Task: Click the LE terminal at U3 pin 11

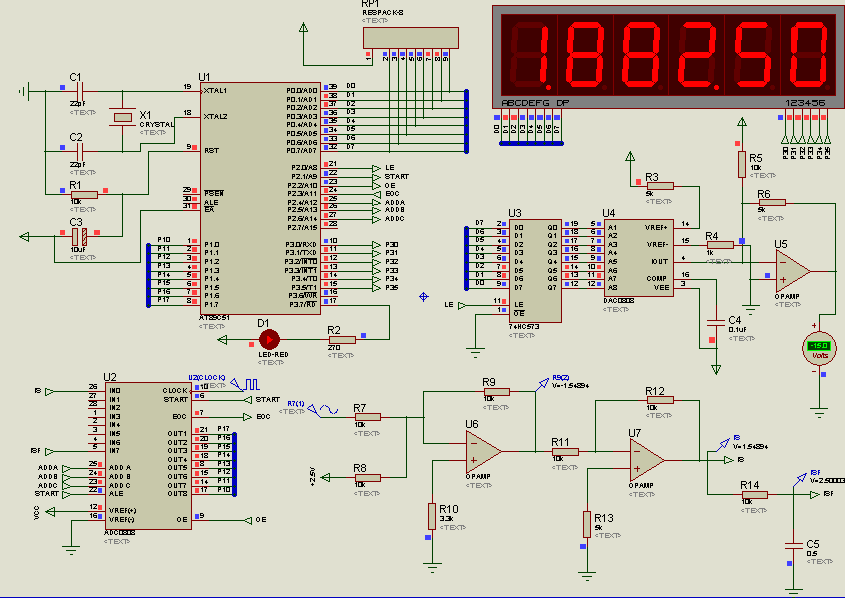Action: tap(455, 305)
